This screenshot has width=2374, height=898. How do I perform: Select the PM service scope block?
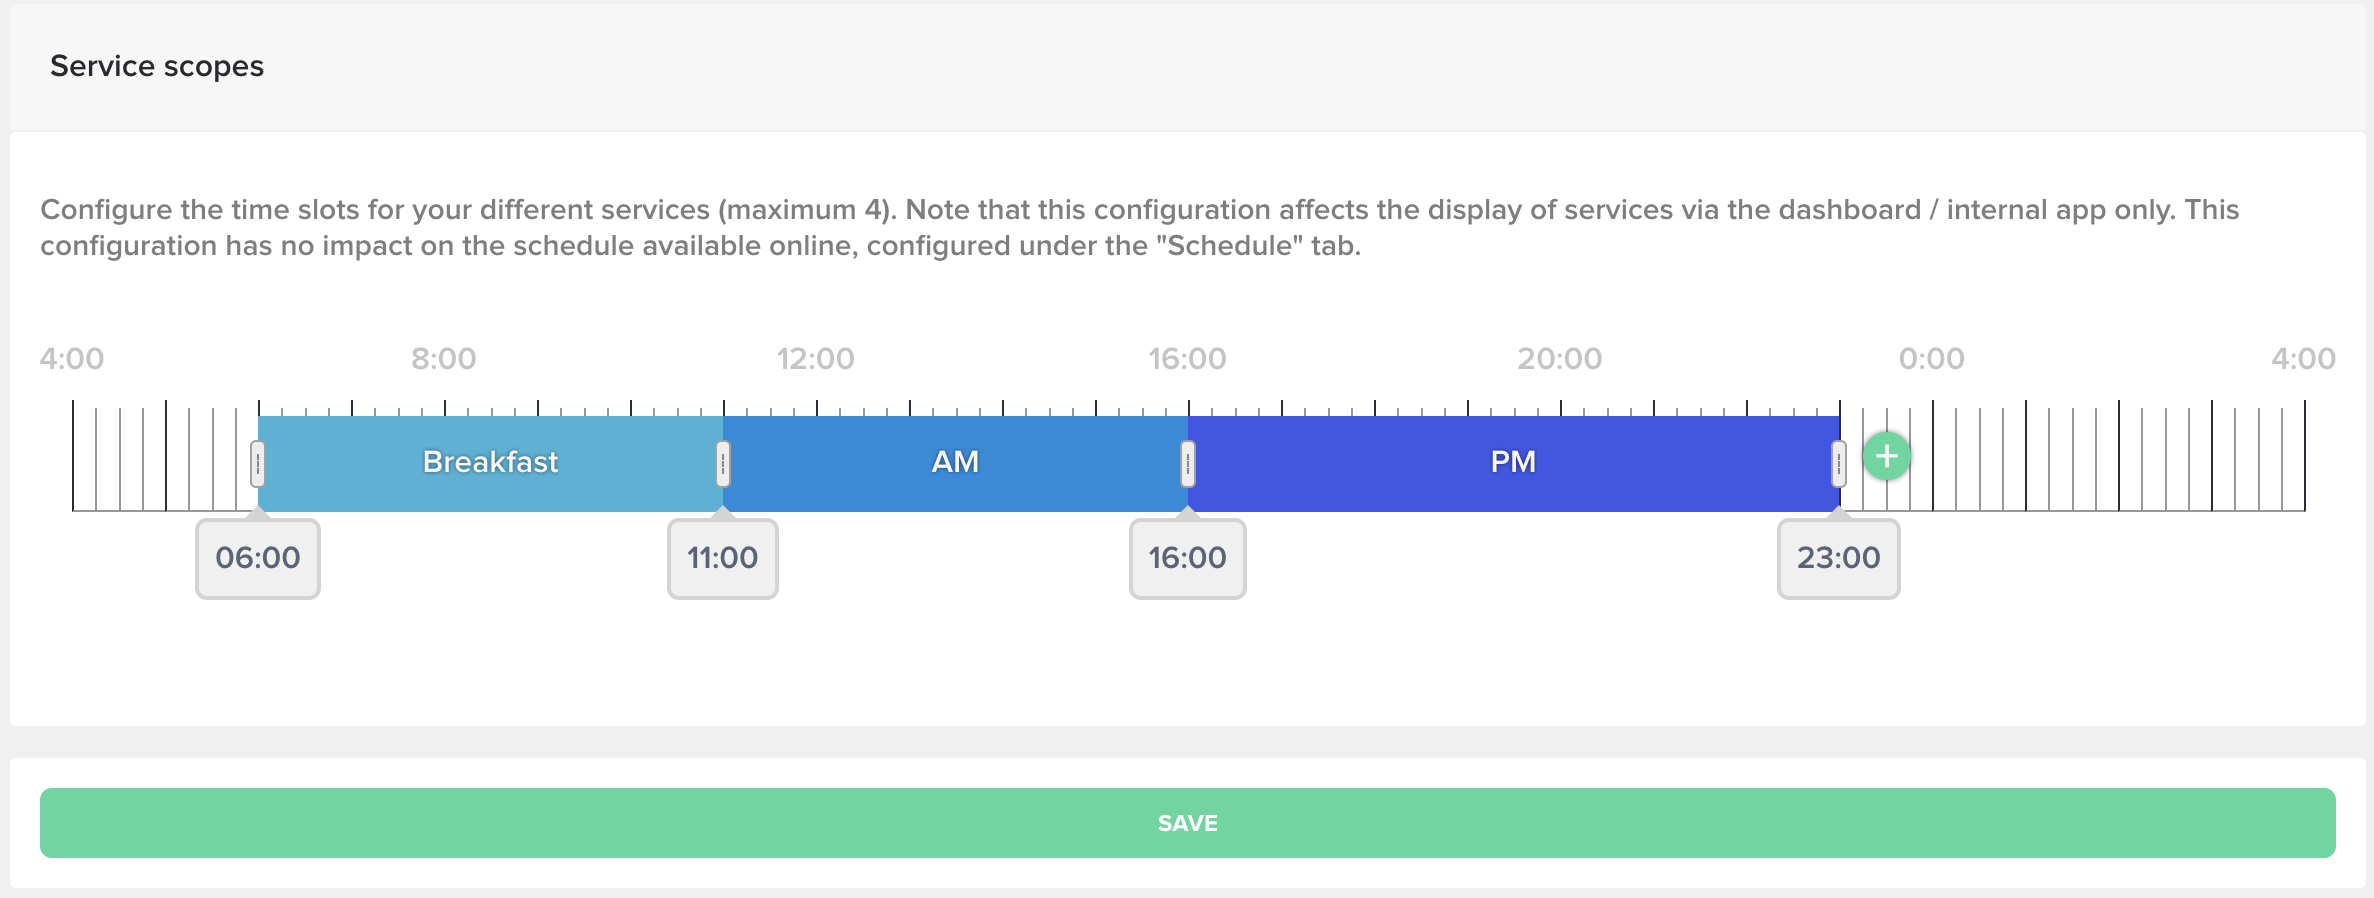1512,463
